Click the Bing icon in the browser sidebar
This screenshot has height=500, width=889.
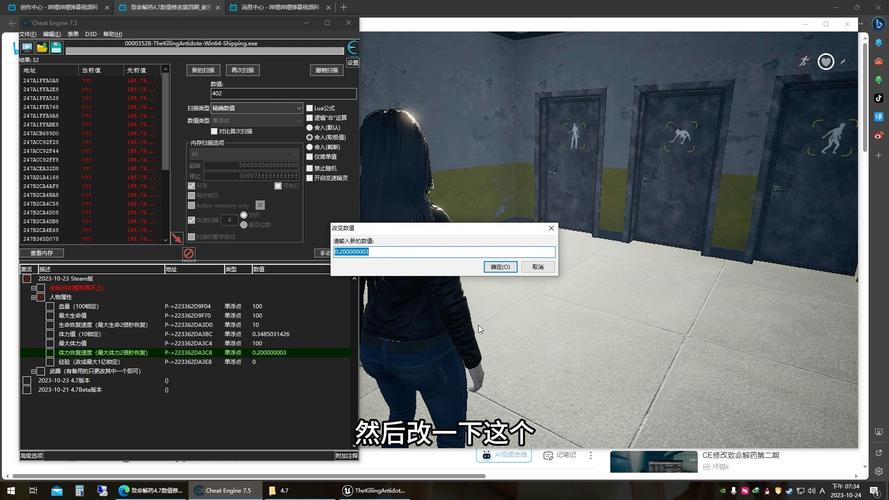tap(879, 24)
